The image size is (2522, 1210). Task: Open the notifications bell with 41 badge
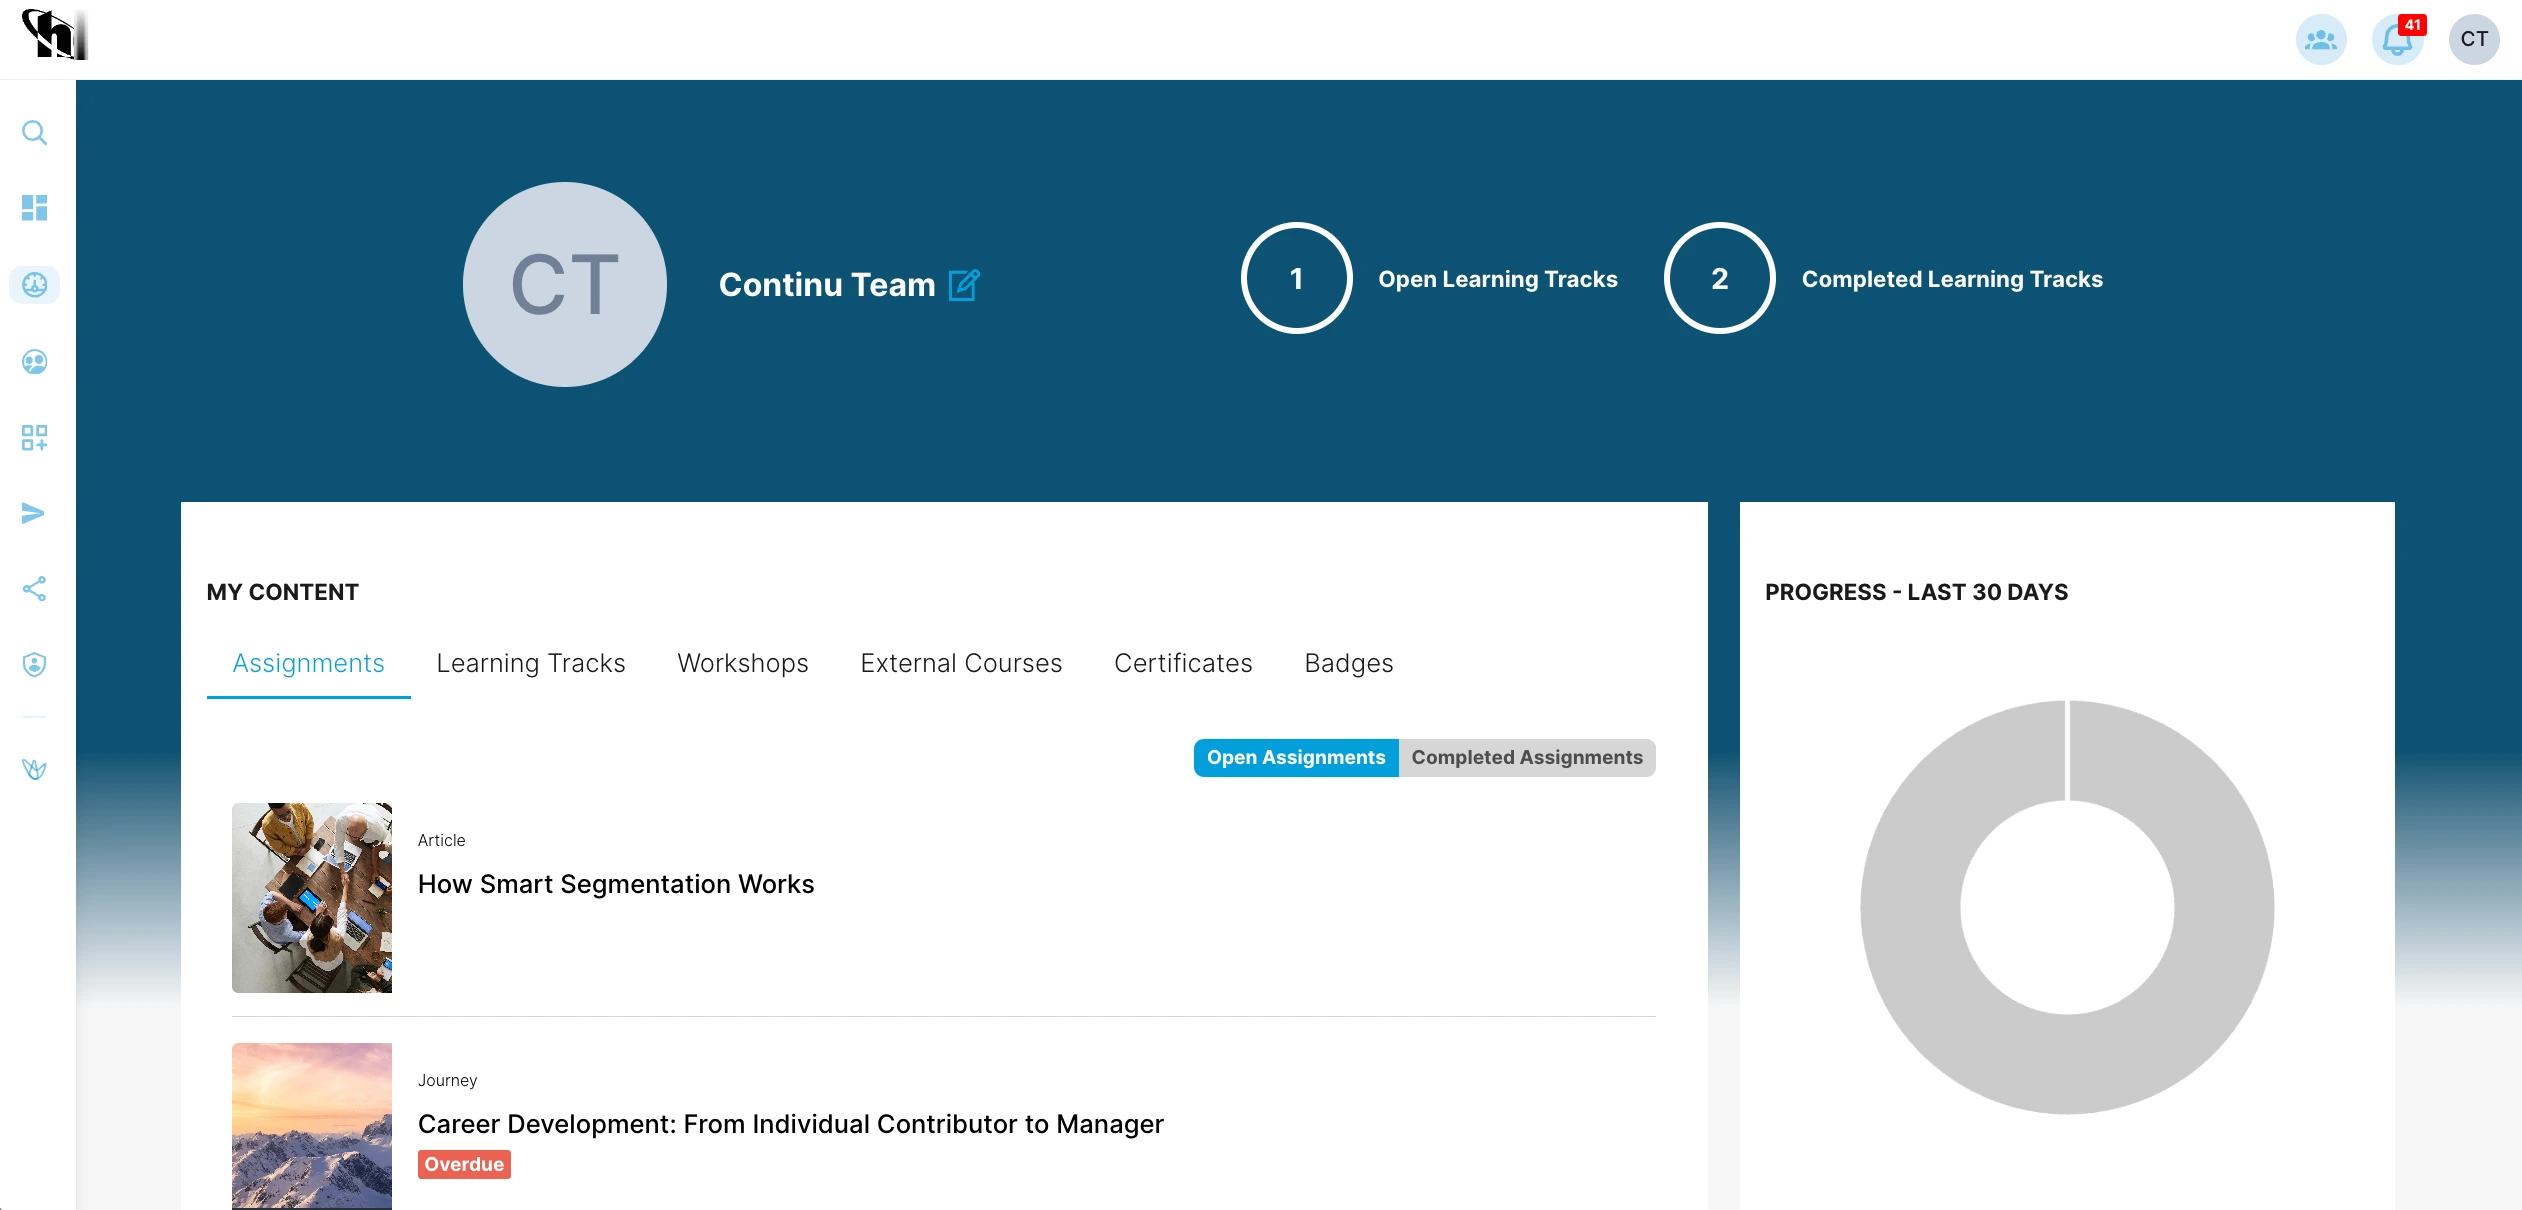(x=2397, y=40)
